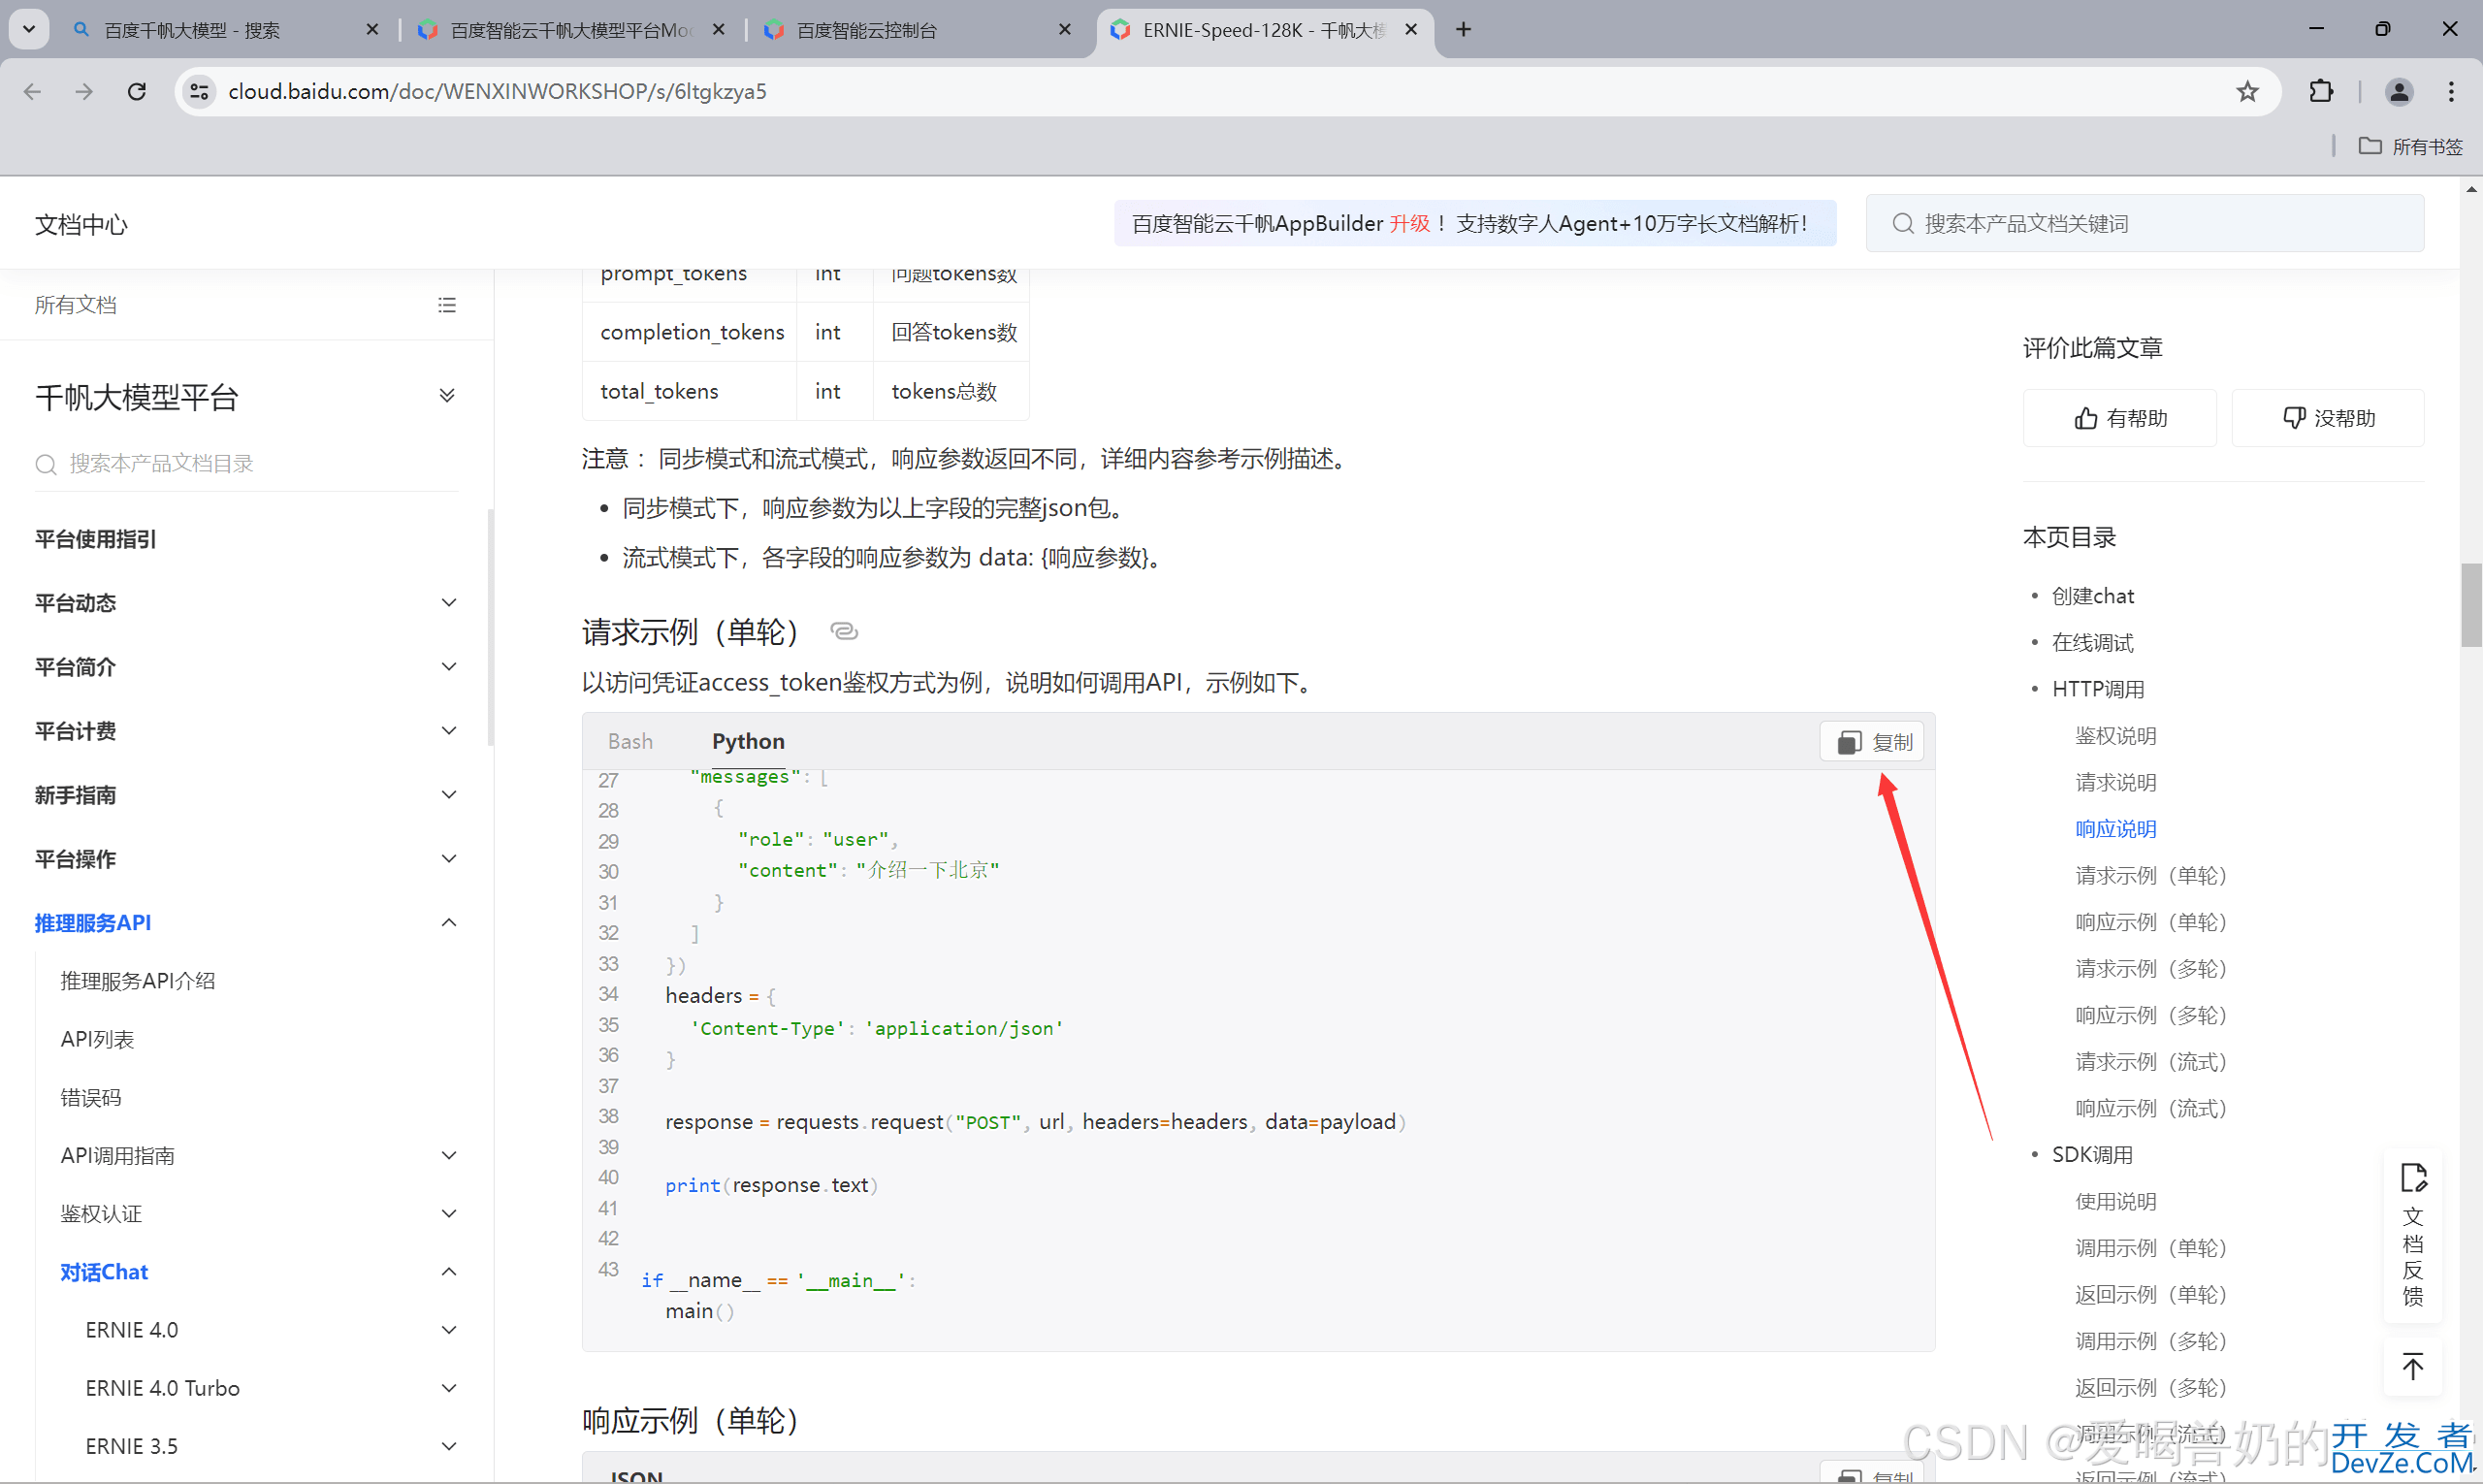Open the tab search dropdown arrow

[x=29, y=29]
